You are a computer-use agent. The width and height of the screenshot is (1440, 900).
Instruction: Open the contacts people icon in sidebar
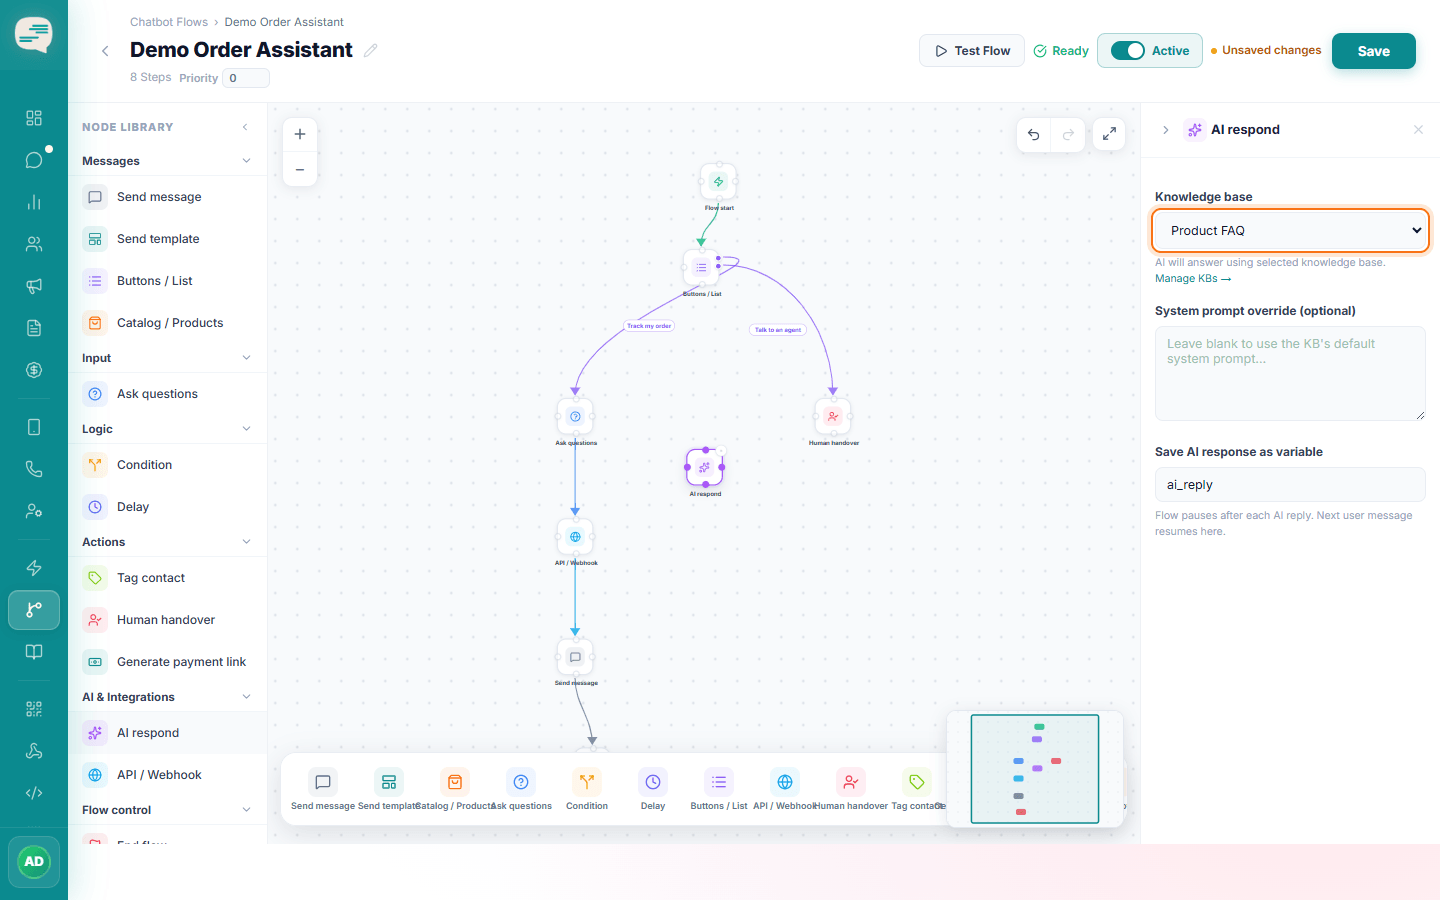pos(34,244)
